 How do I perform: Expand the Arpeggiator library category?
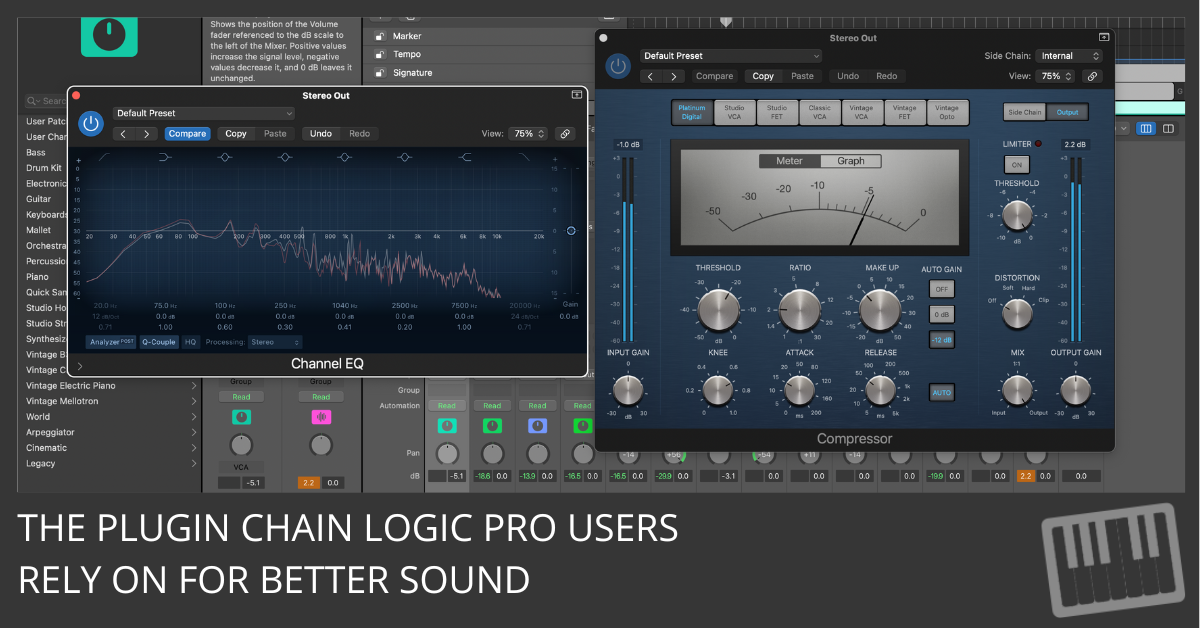pos(193,432)
